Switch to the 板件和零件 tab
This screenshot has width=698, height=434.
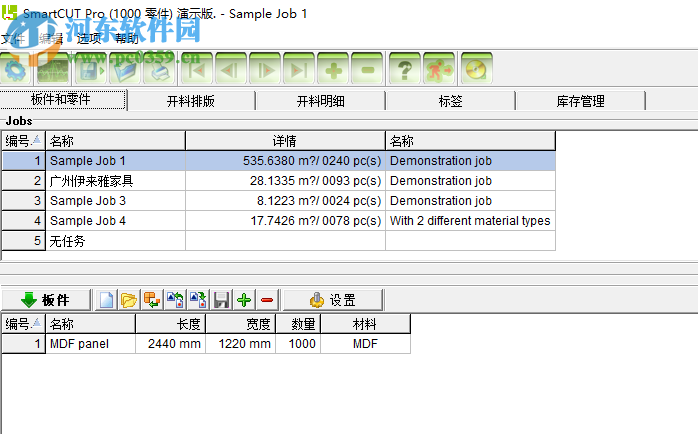[63, 100]
